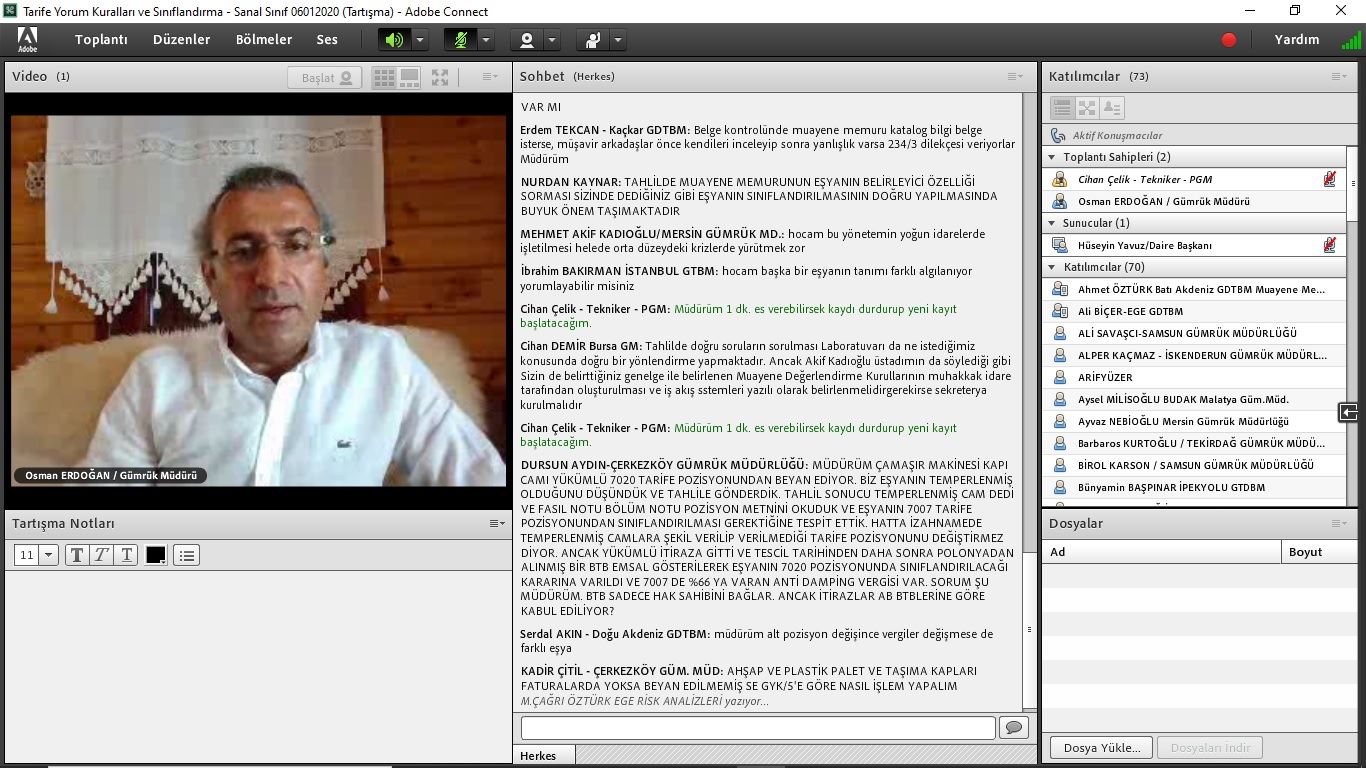The width and height of the screenshot is (1366, 768).
Task: Send chat message with speech bubble icon
Action: [x=1014, y=728]
